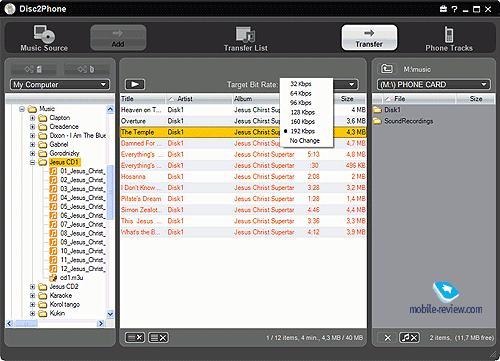The height and width of the screenshot is (361, 500).
Task: Select 128 Kbps bit rate
Action: (x=303, y=112)
